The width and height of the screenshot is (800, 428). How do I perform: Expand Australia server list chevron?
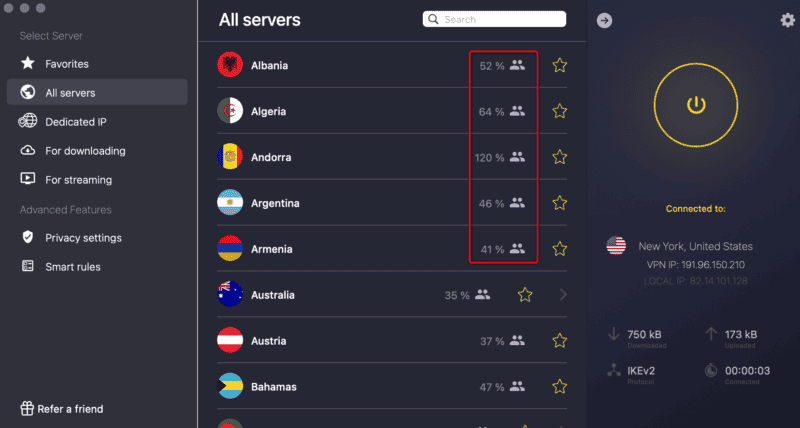pos(563,294)
